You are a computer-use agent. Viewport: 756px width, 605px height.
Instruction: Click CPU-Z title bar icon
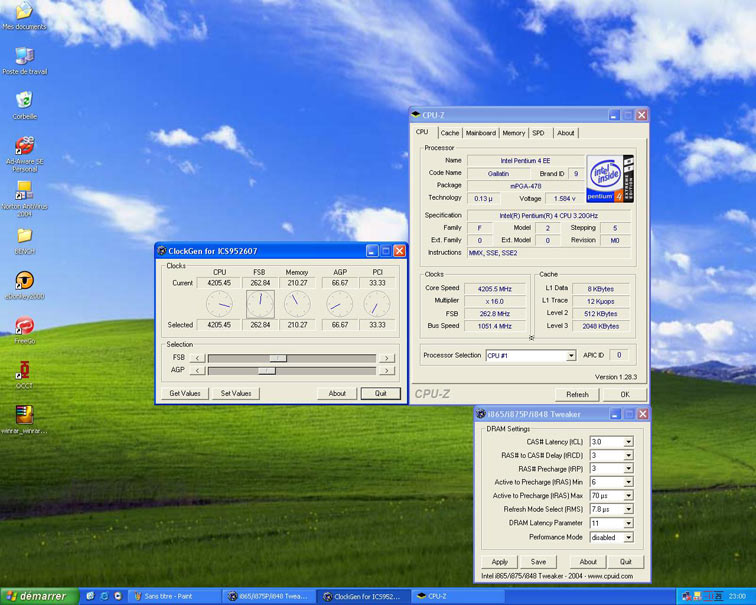click(416, 115)
